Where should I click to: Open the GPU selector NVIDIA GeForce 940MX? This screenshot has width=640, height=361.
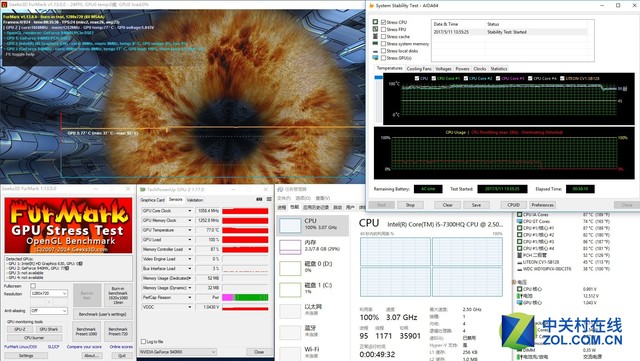point(178,352)
